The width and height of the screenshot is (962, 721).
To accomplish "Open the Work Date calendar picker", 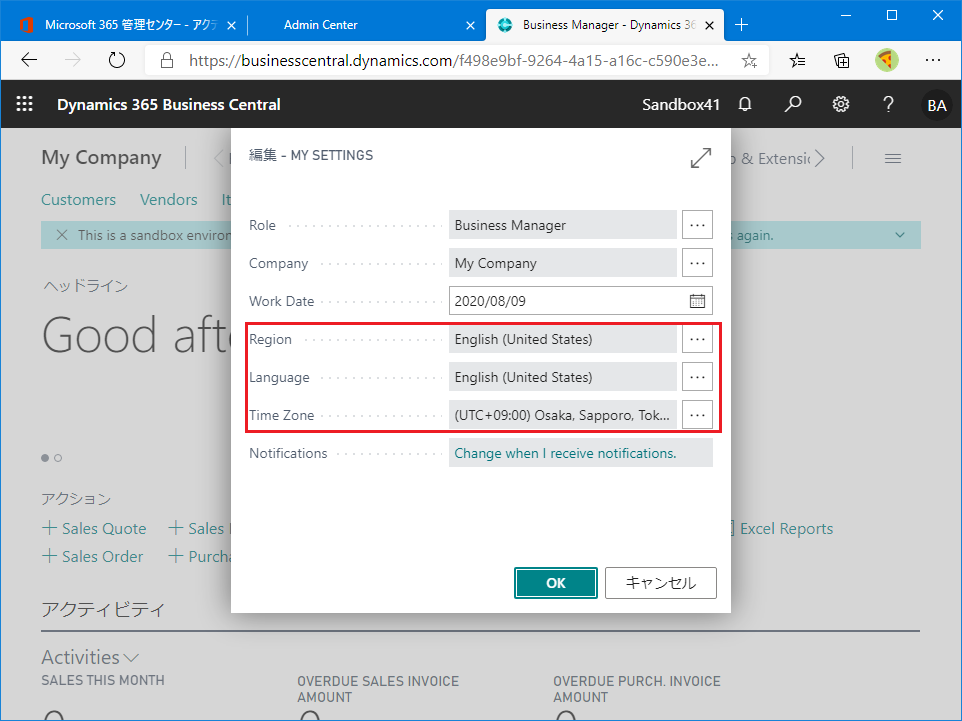I will coord(697,301).
